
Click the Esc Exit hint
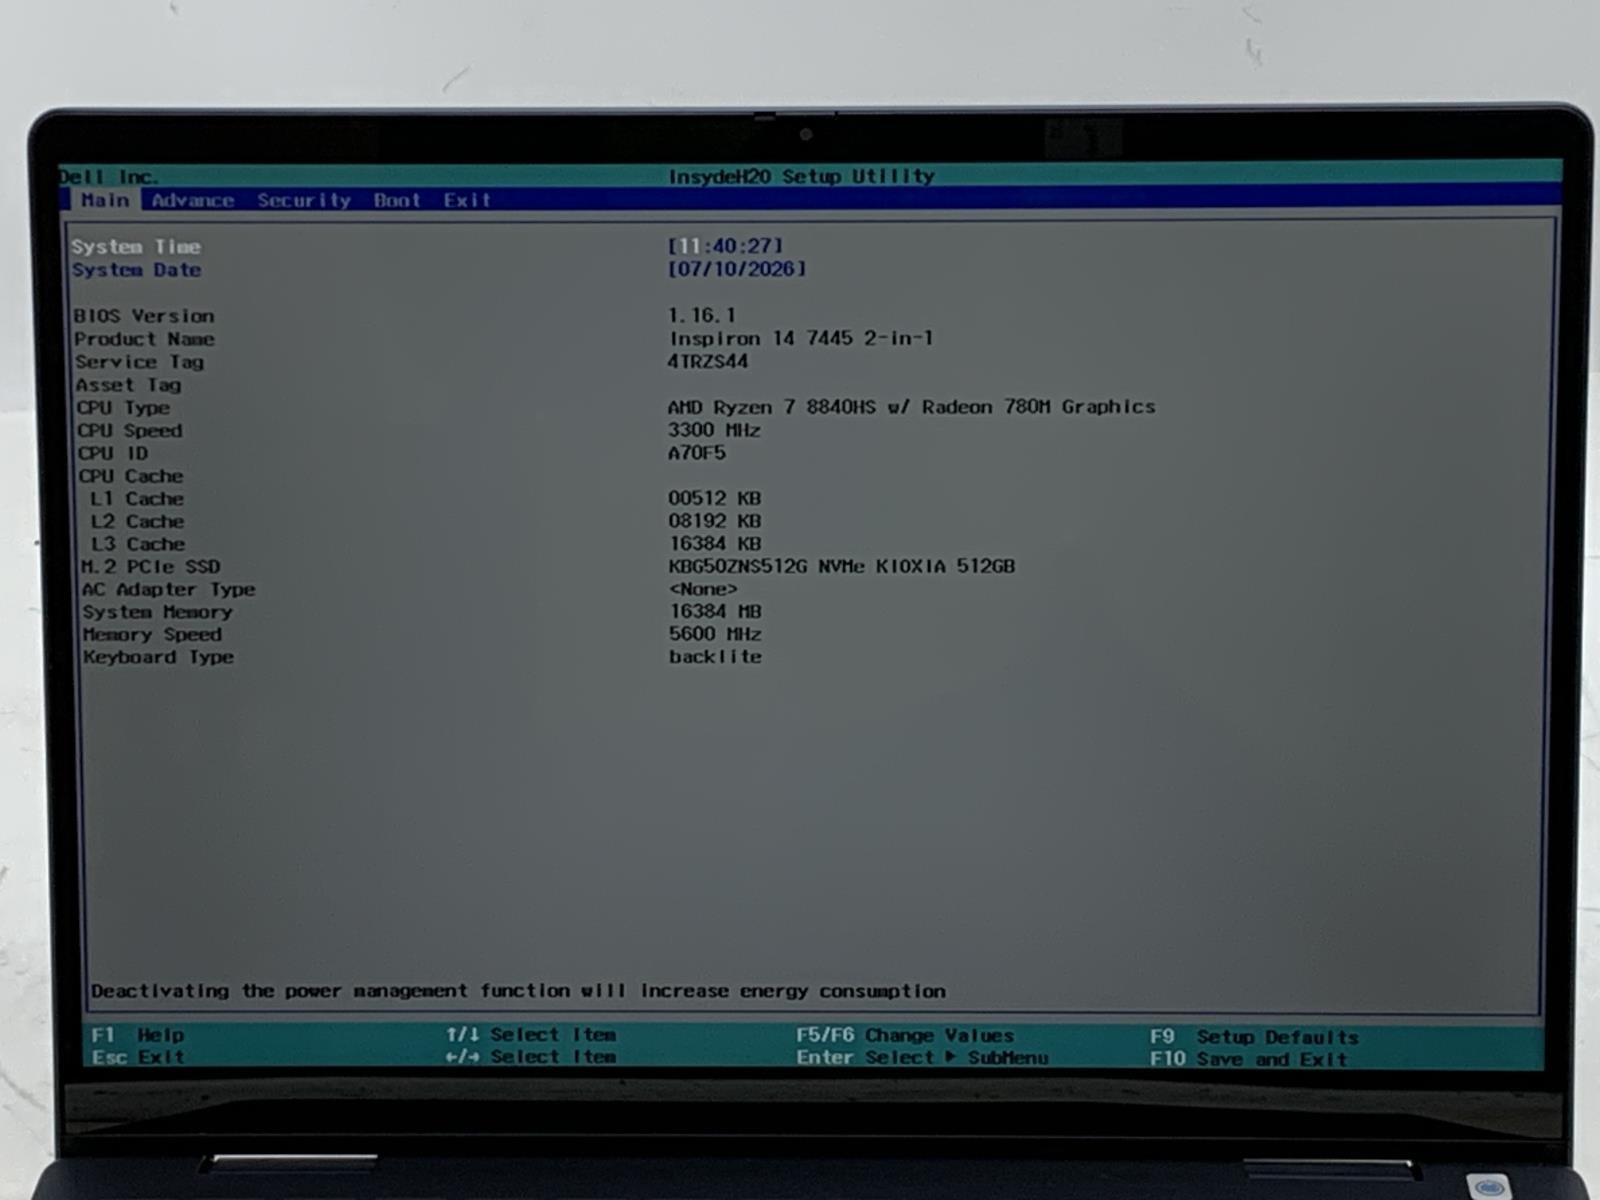138,1057
